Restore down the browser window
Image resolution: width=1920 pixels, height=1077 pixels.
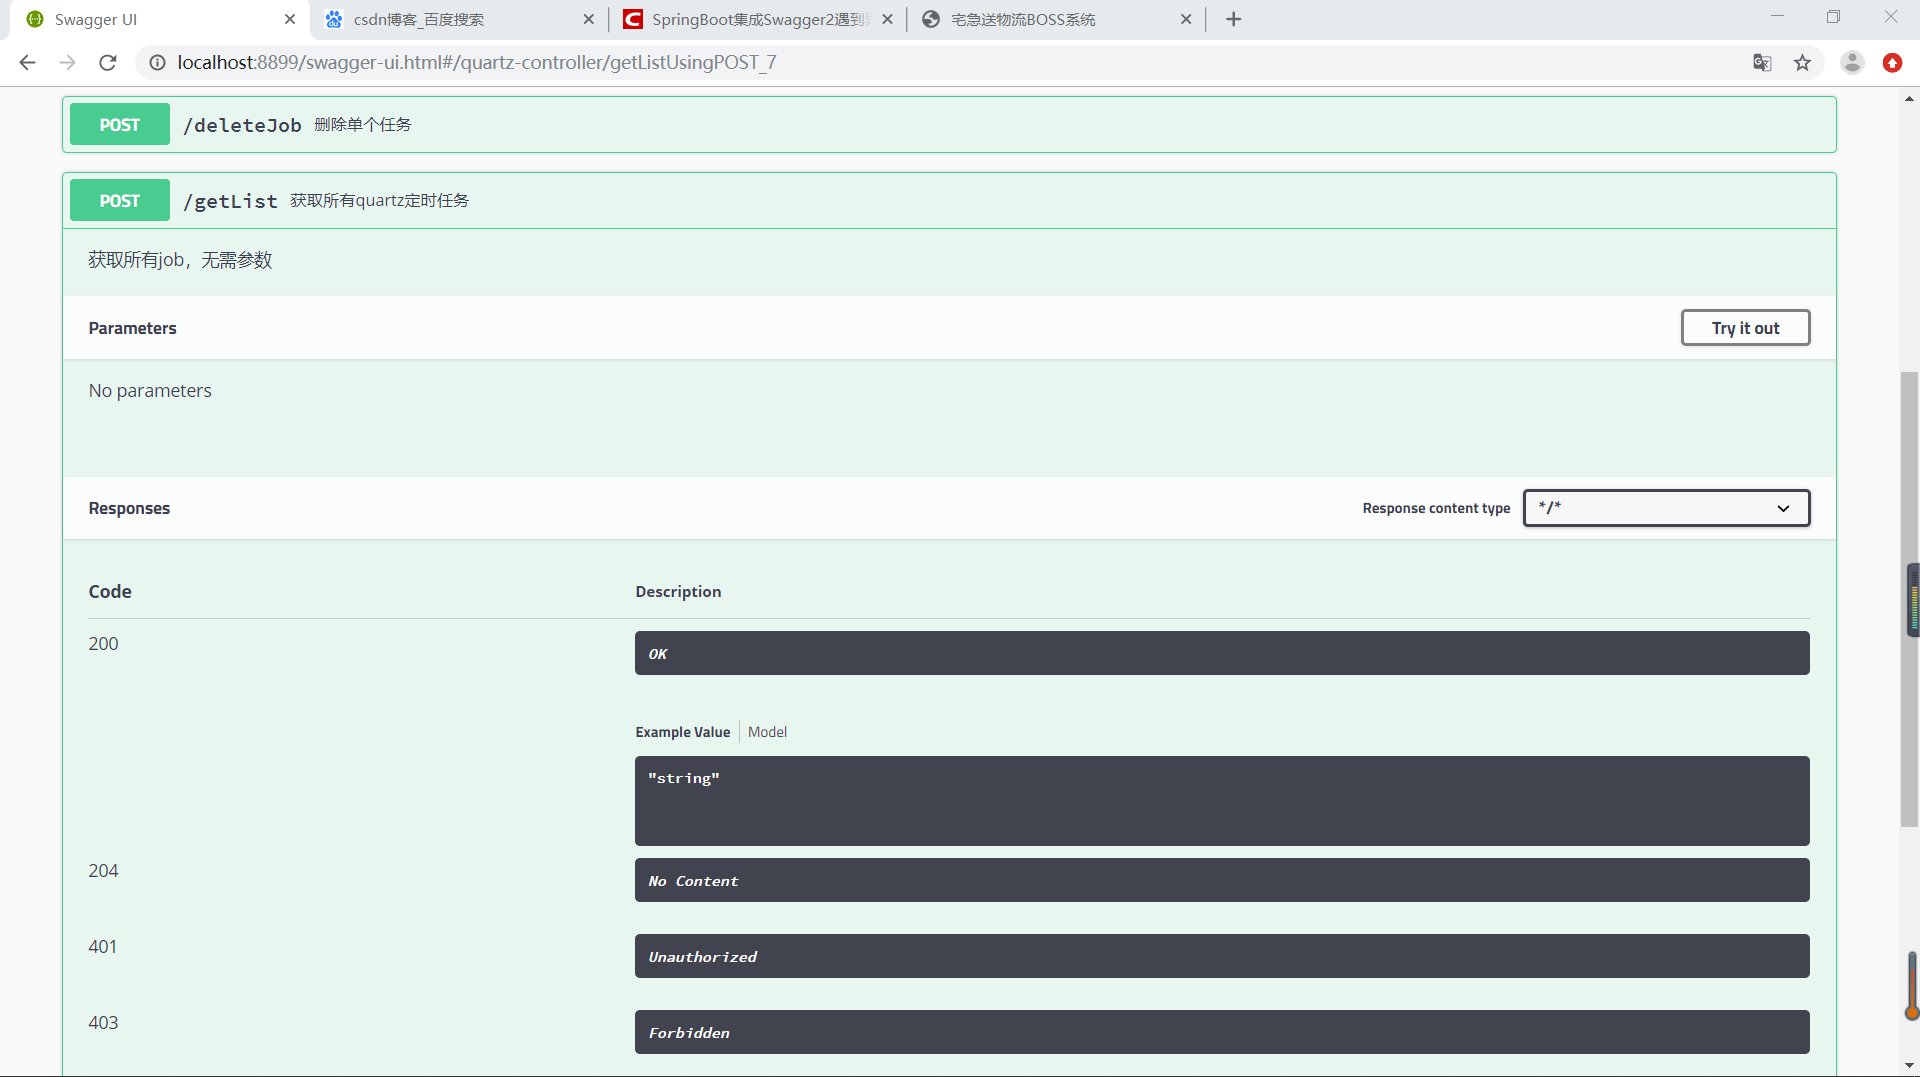tap(1833, 17)
